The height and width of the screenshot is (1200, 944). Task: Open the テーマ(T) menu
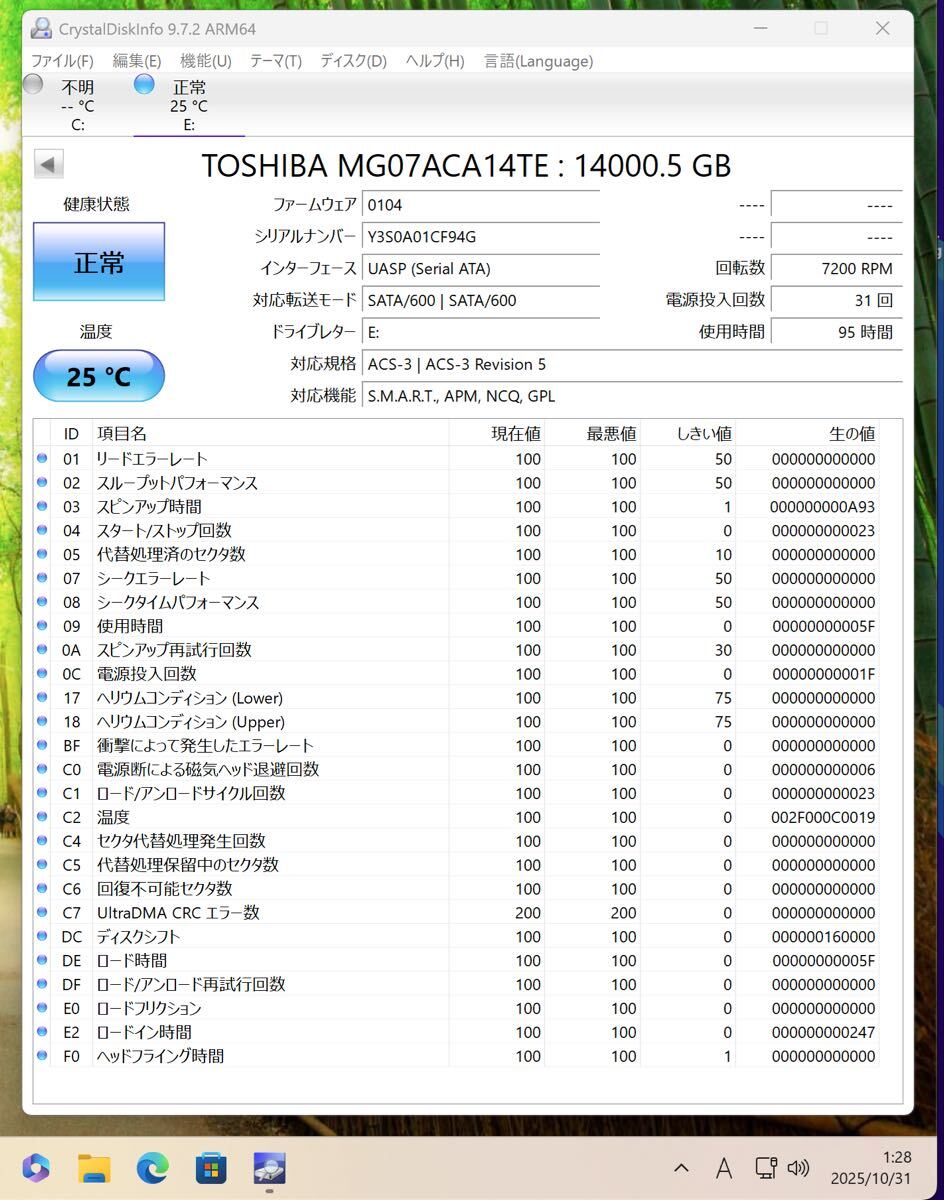coord(275,61)
